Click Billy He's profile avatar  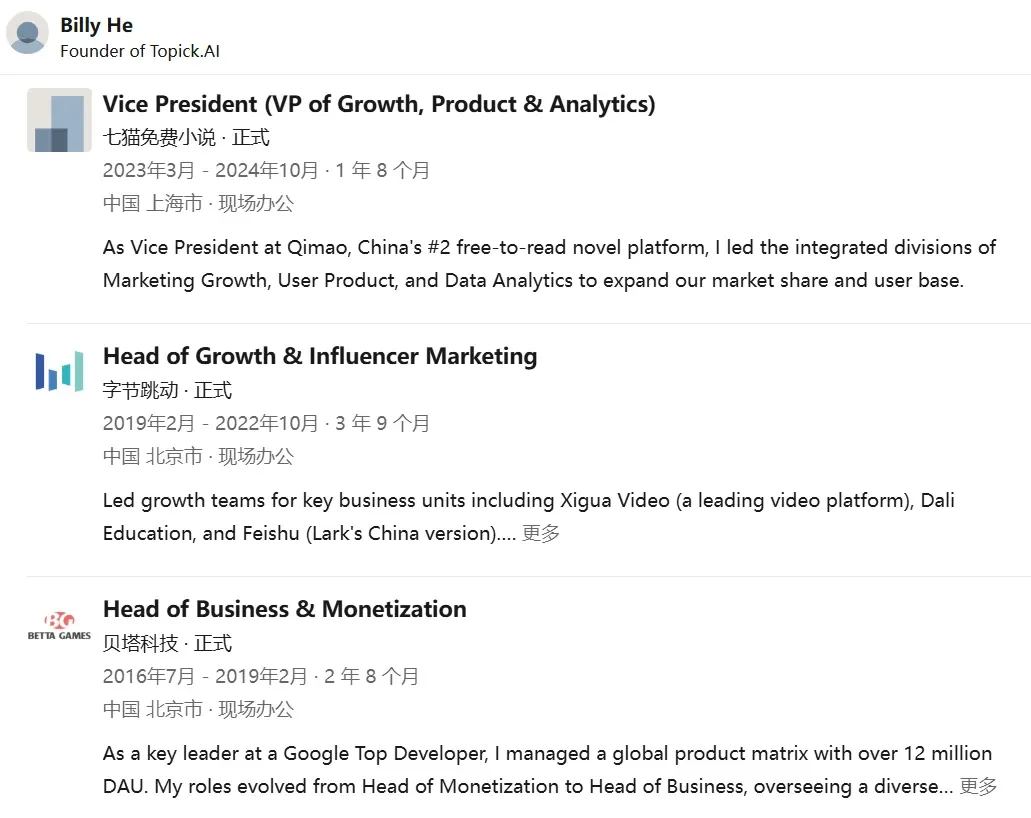pos(28,33)
